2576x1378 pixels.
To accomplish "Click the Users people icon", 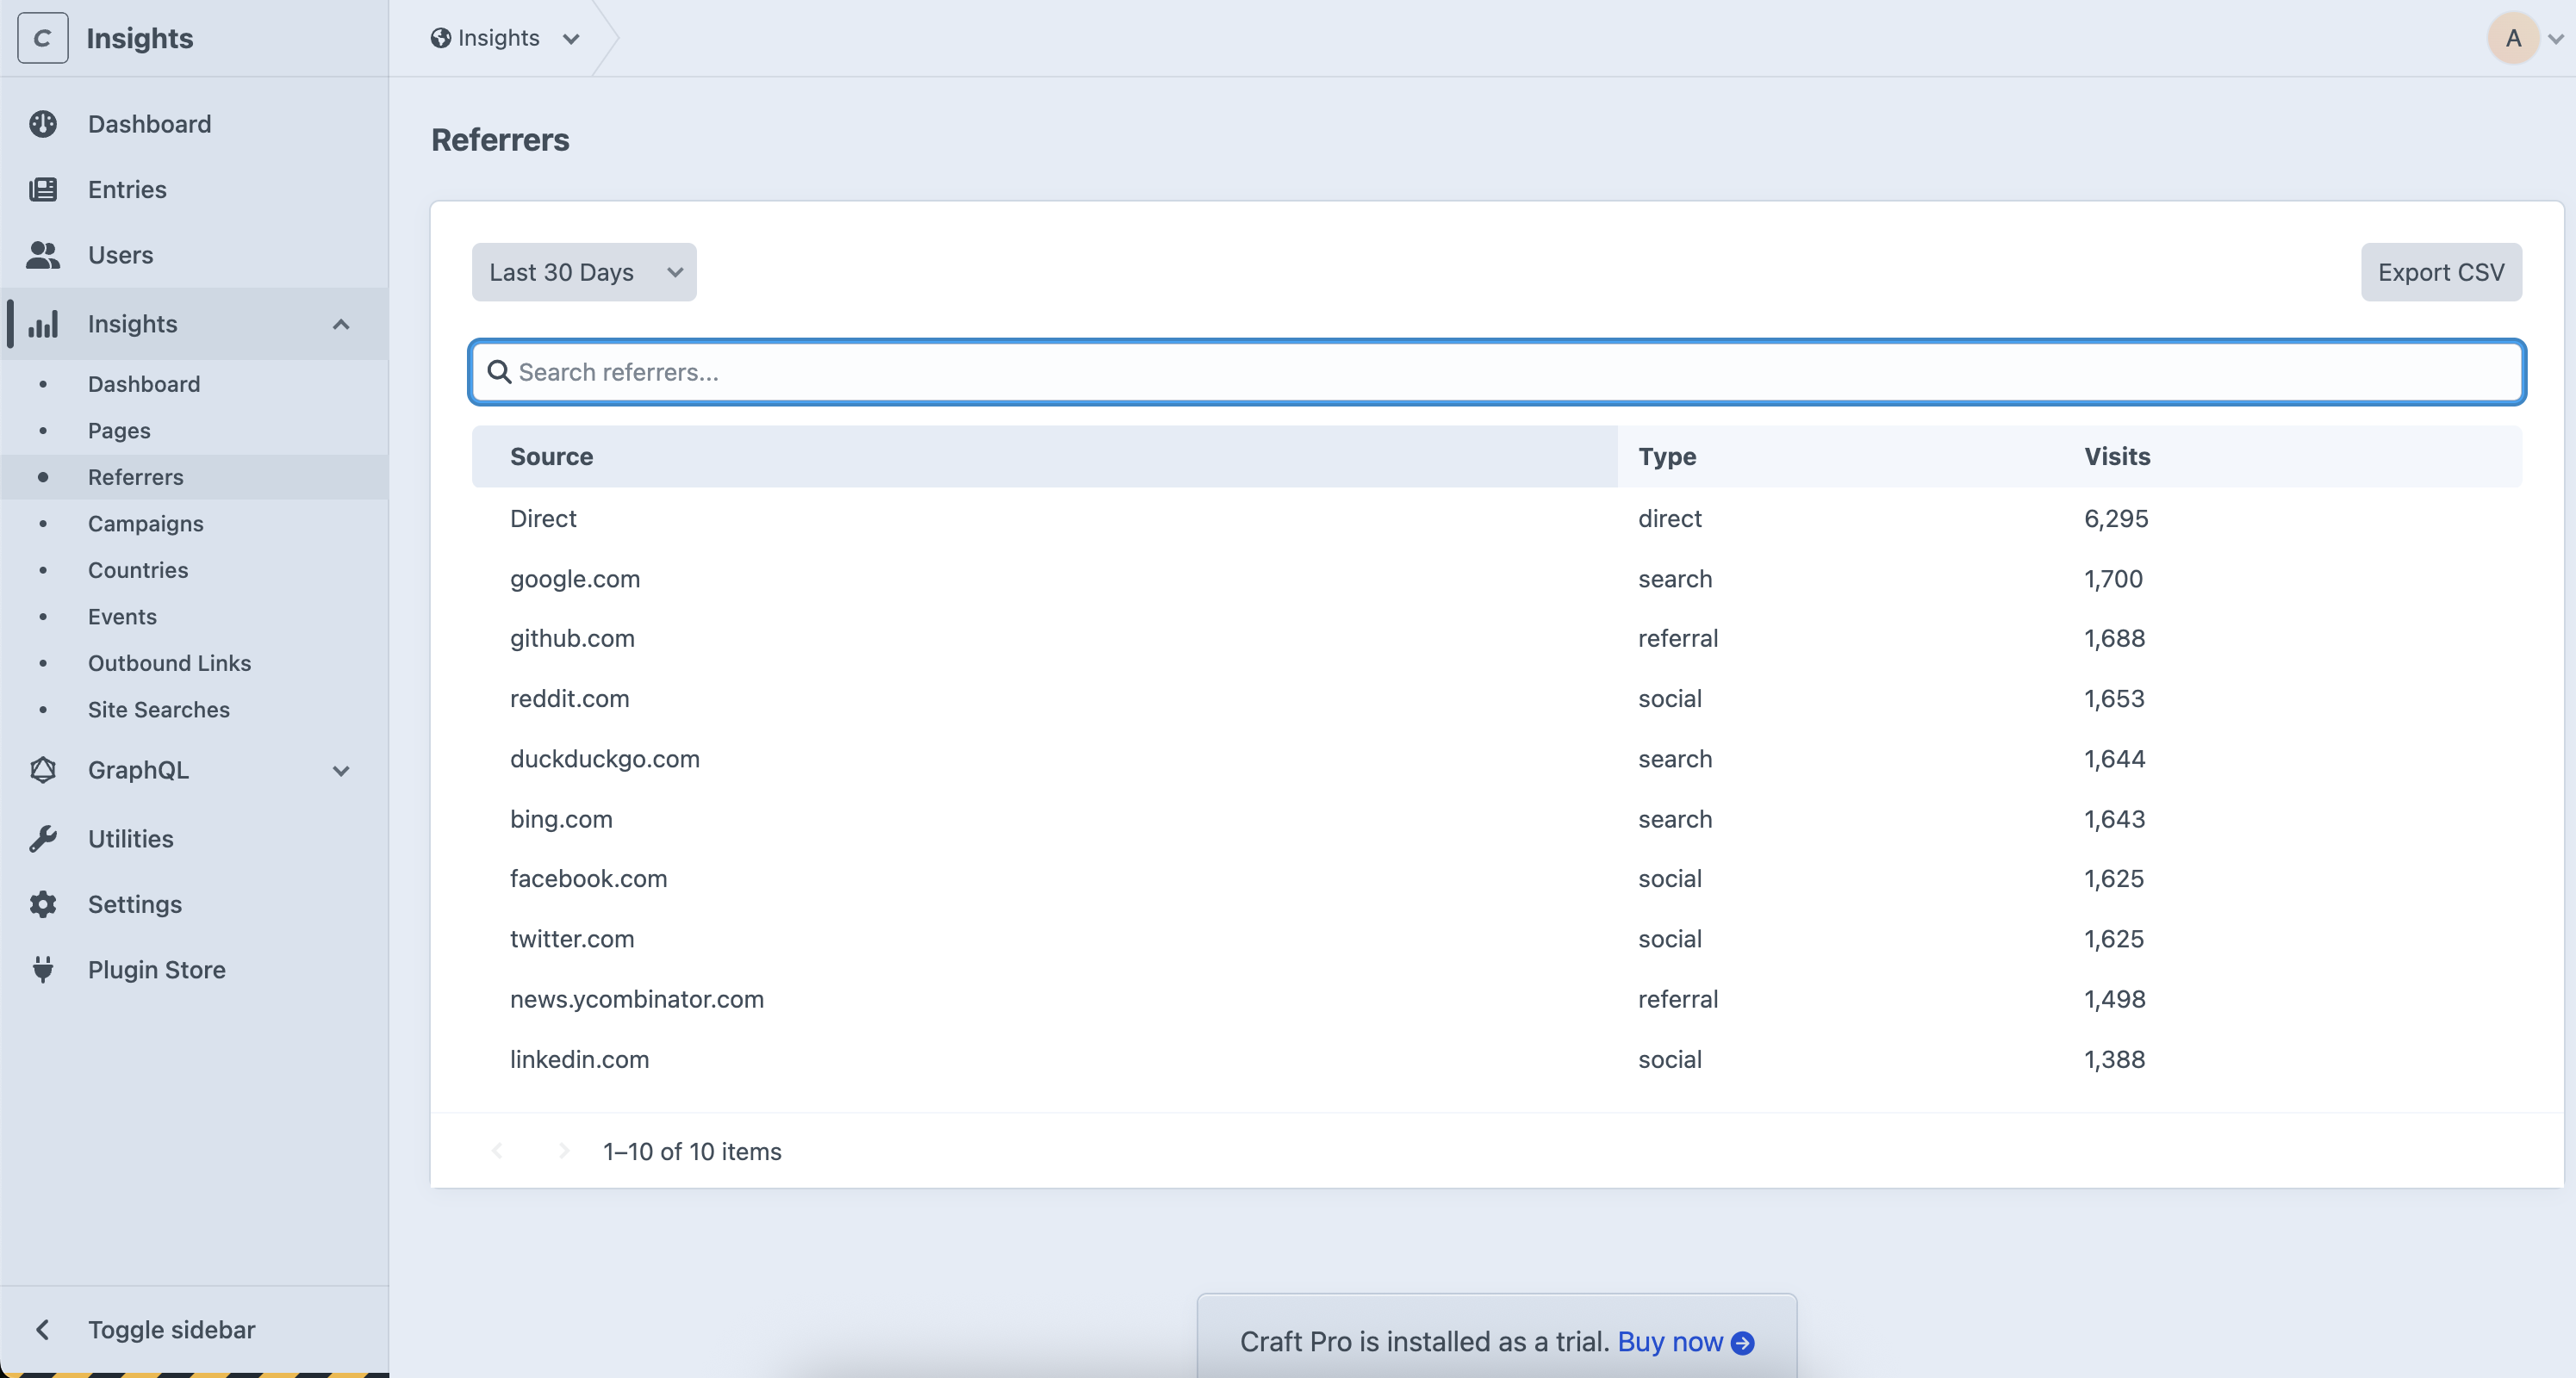I will pos(43,255).
